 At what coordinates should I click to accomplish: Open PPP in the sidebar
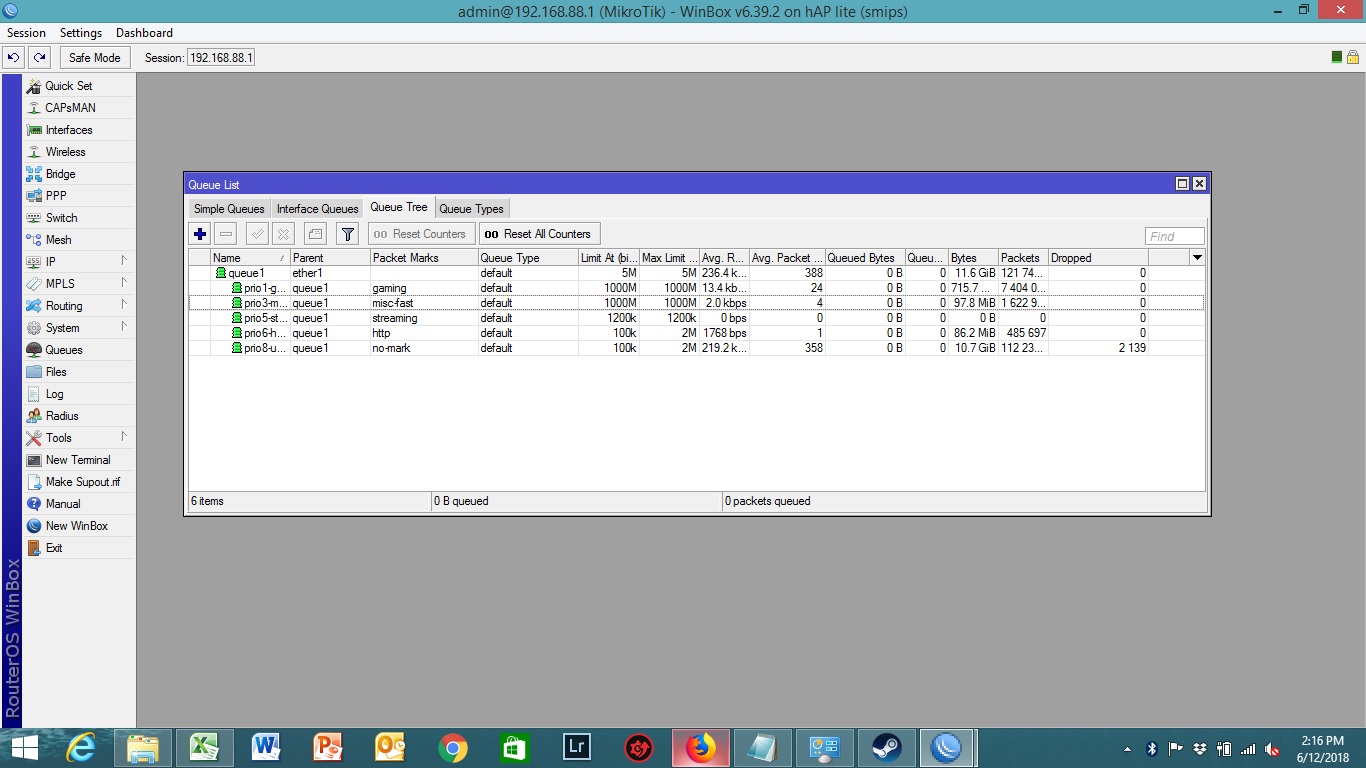click(79, 196)
